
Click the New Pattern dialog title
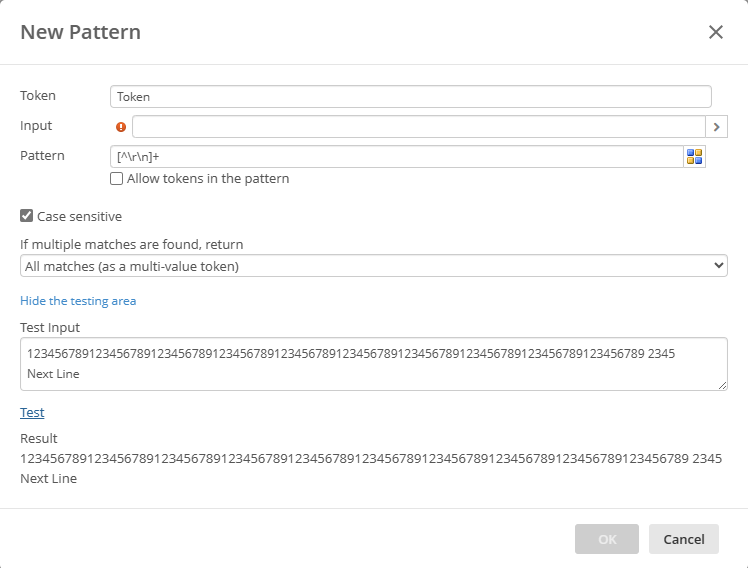81,32
